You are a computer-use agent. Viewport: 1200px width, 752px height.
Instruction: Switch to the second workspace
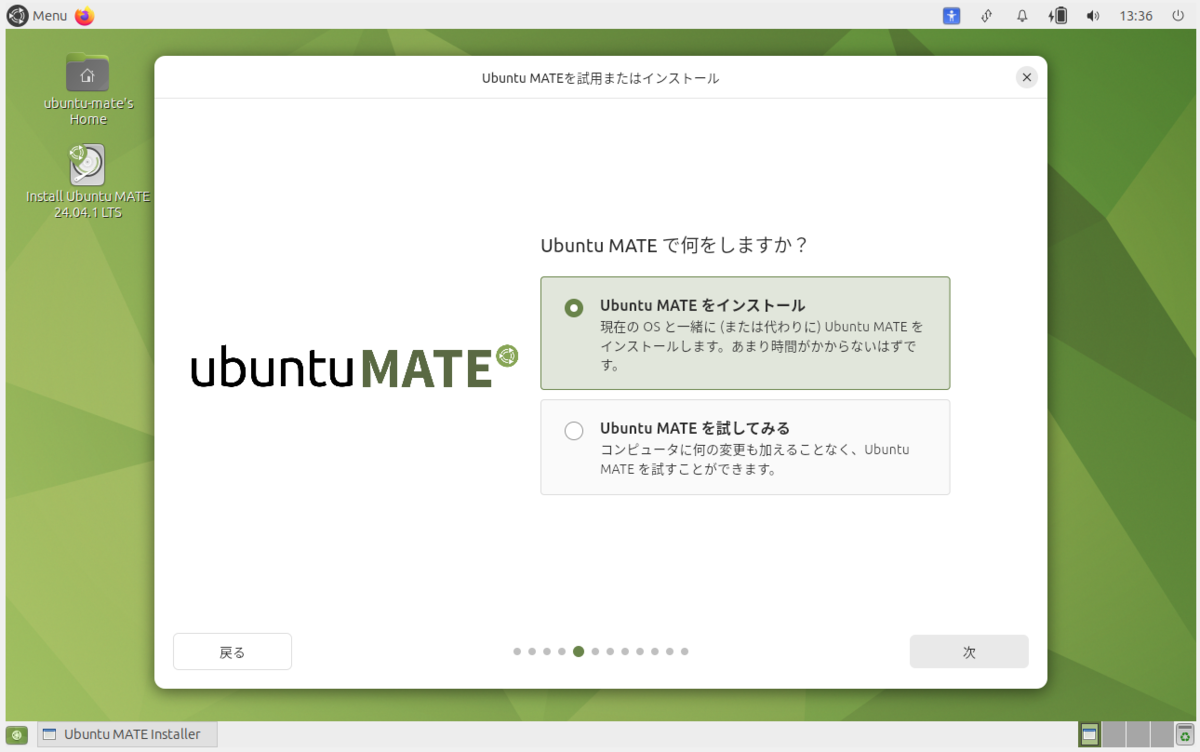click(1113, 734)
